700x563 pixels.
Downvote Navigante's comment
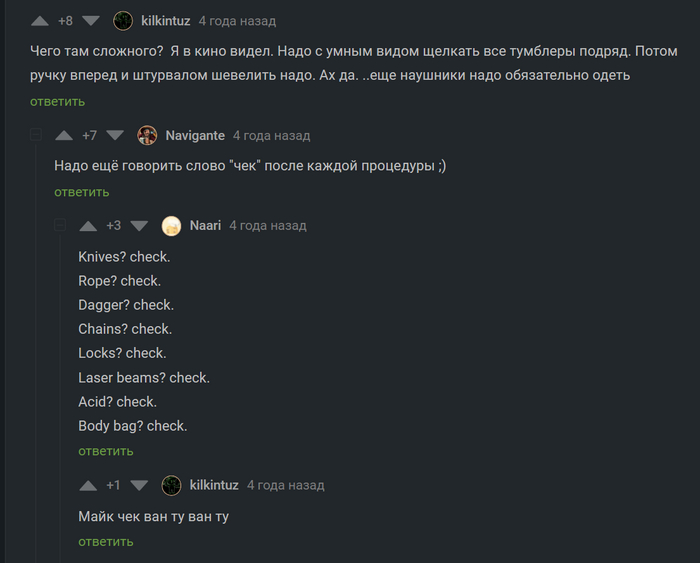point(115,136)
